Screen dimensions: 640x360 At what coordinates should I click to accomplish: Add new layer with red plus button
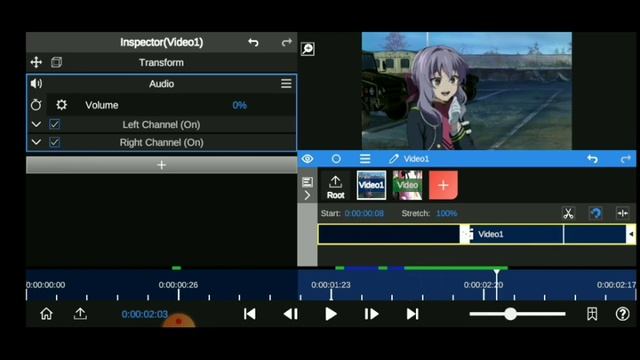pyautogui.click(x=443, y=185)
